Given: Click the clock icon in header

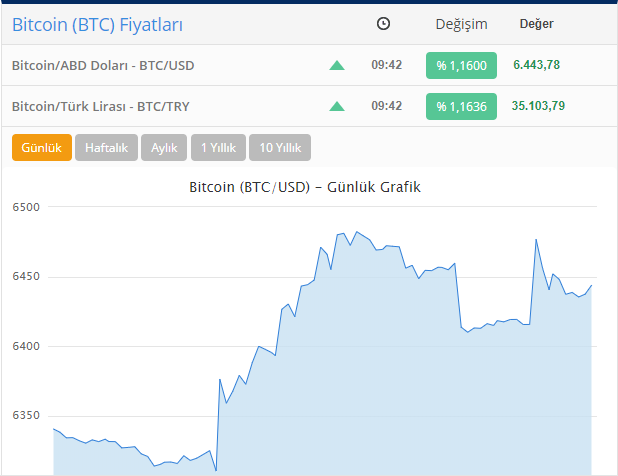Looking at the screenshot, I should (383, 24).
